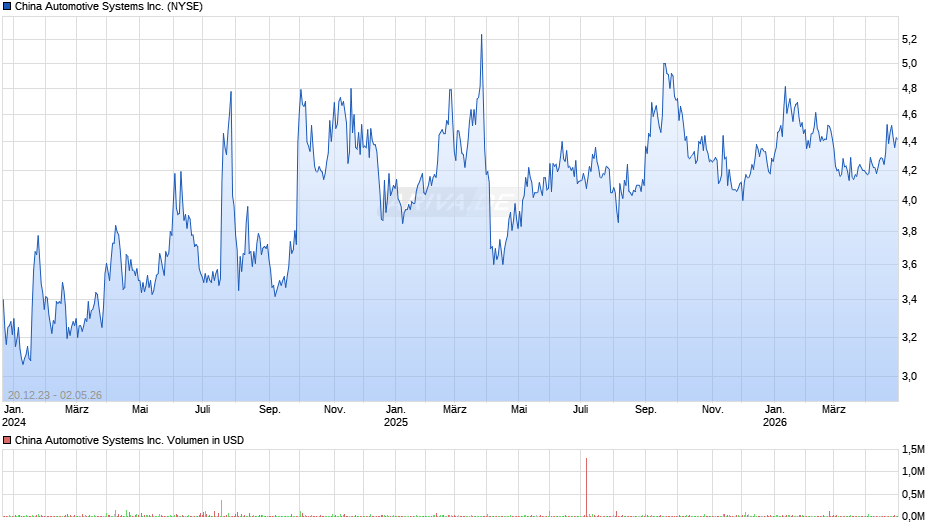Click the 'Jan. 2026' time axis label
This screenshot has width=940, height=526.
pyautogui.click(x=775, y=416)
